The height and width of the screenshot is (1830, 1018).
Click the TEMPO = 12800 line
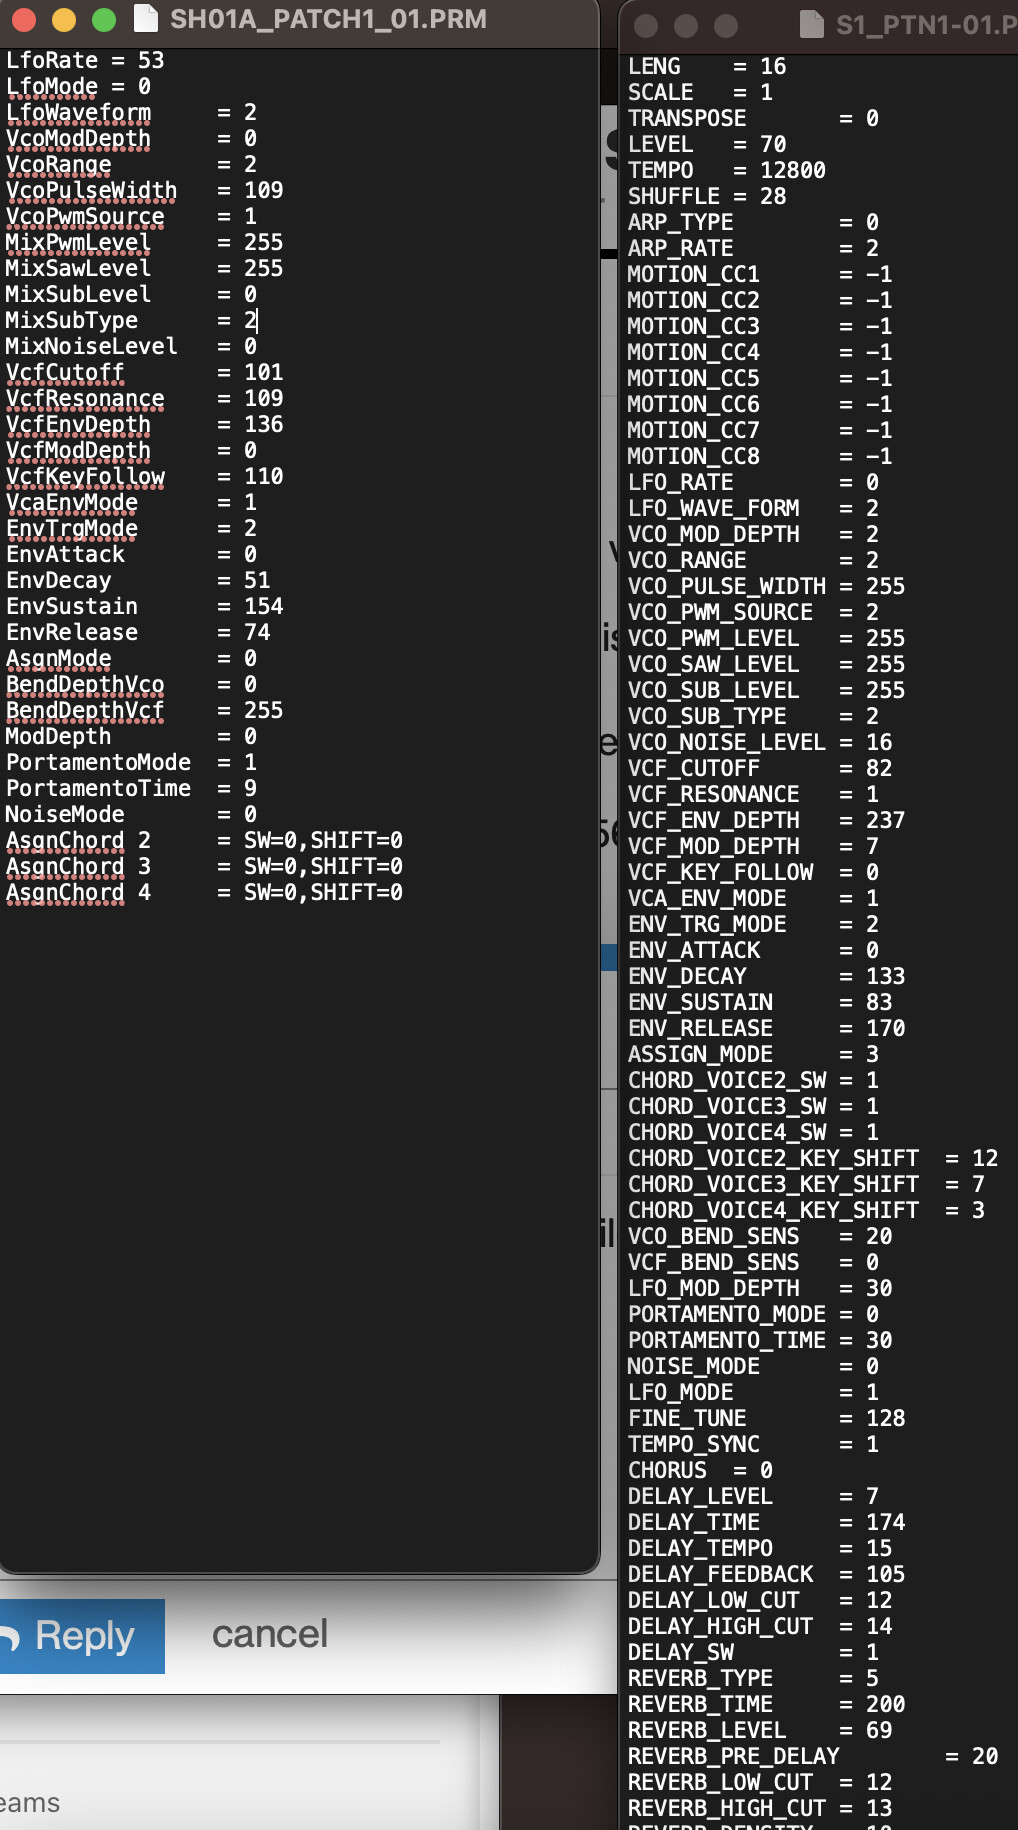[727, 170]
